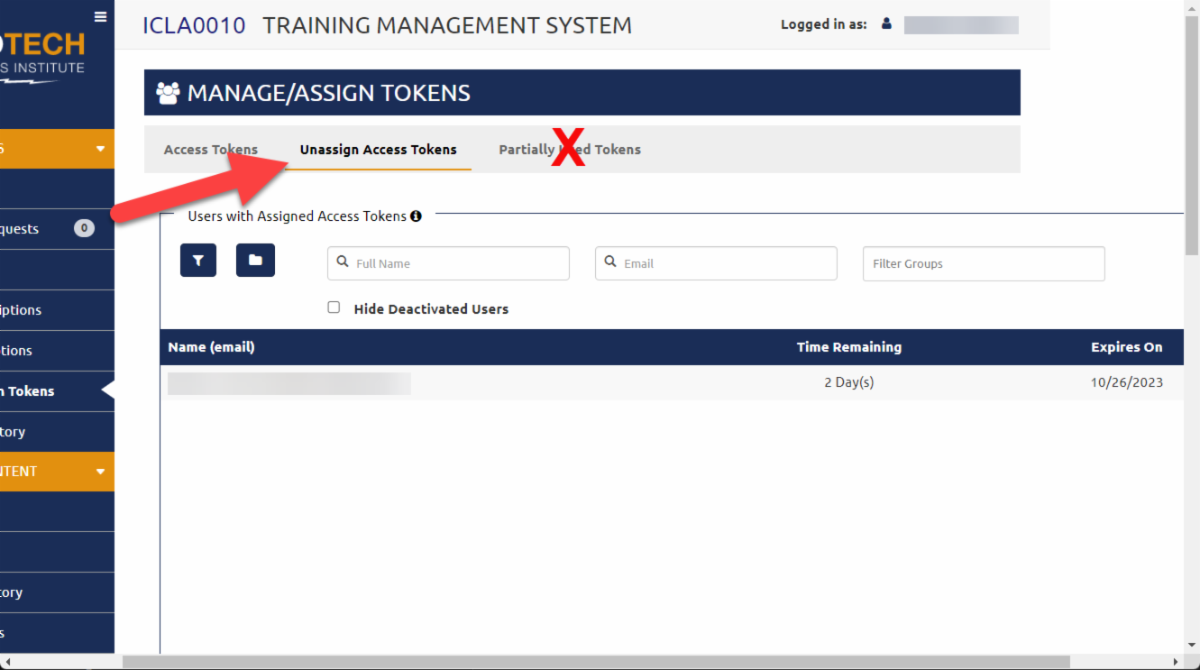Image resolution: width=1200 pixels, height=670 pixels.
Task: Click the ICLA0010 link in the header
Action: pyautogui.click(x=193, y=25)
